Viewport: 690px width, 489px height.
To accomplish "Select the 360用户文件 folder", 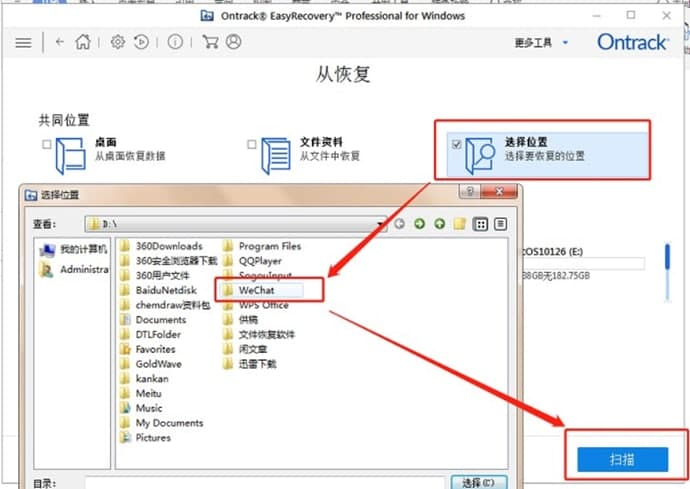I will pyautogui.click(x=154, y=276).
